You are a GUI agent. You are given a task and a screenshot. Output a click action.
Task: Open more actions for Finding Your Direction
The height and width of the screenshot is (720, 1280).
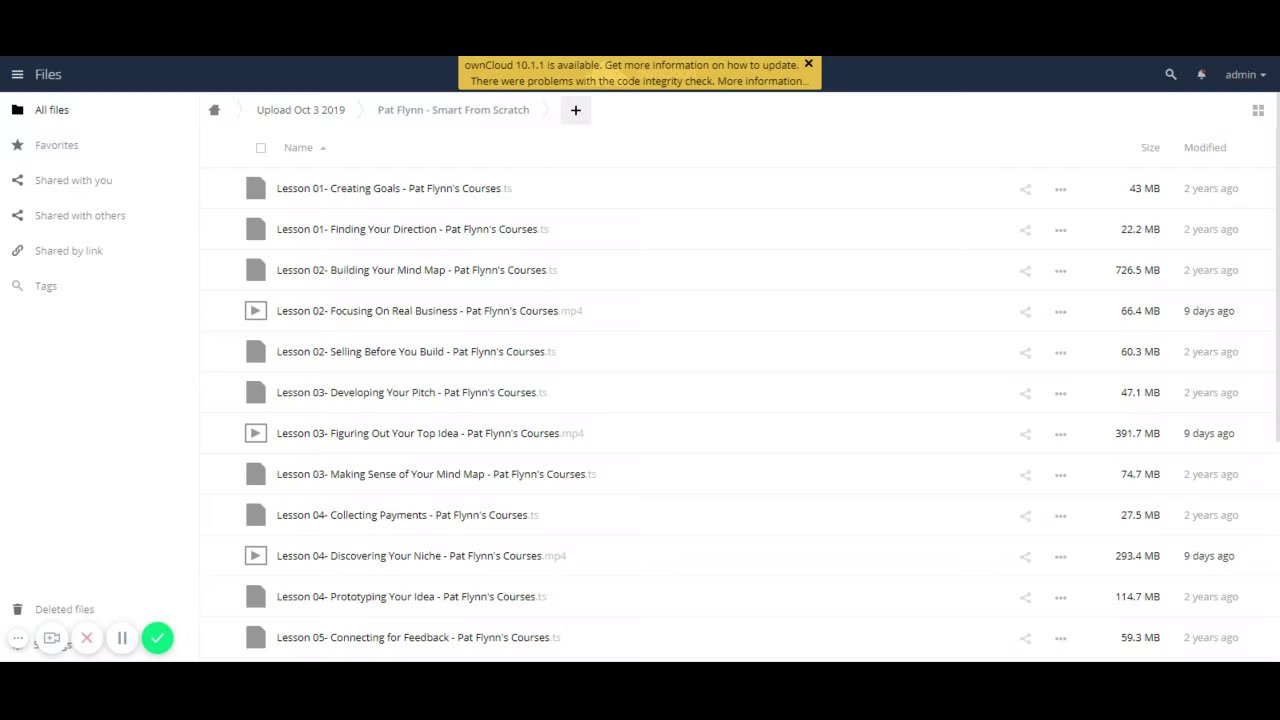tap(1060, 230)
